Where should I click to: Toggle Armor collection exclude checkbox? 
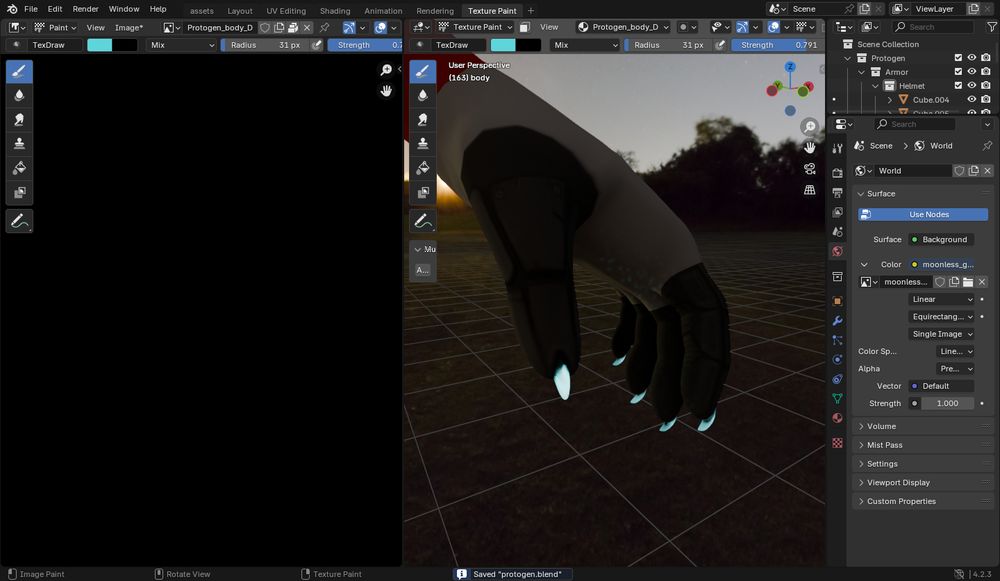point(958,72)
